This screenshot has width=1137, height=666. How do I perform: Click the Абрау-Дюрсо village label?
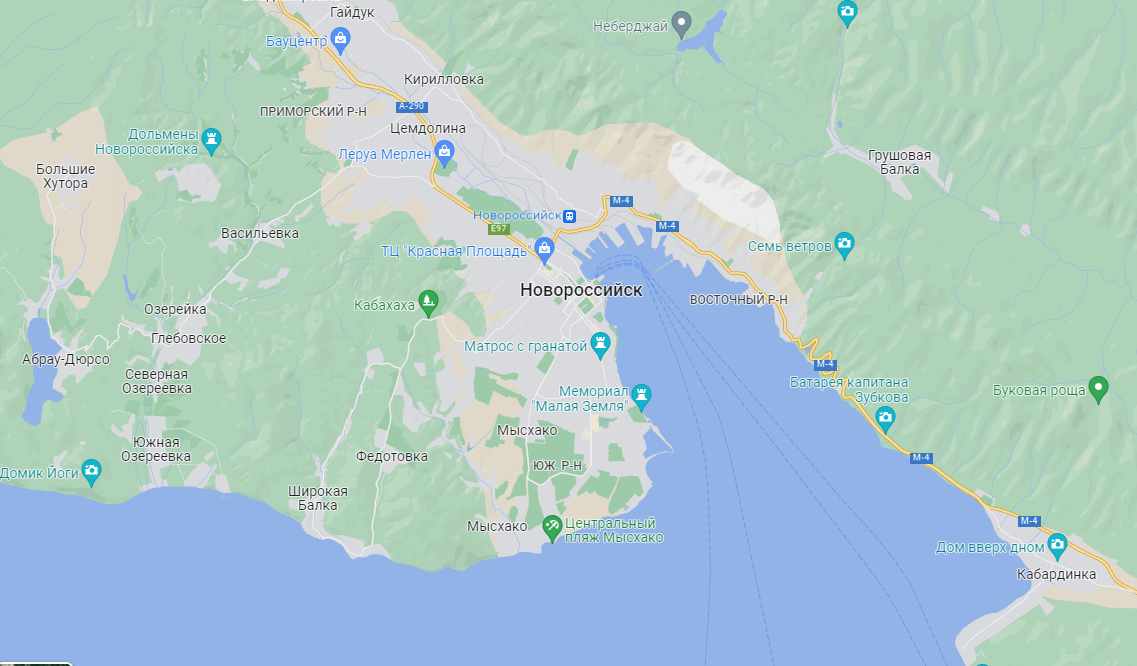pos(66,359)
